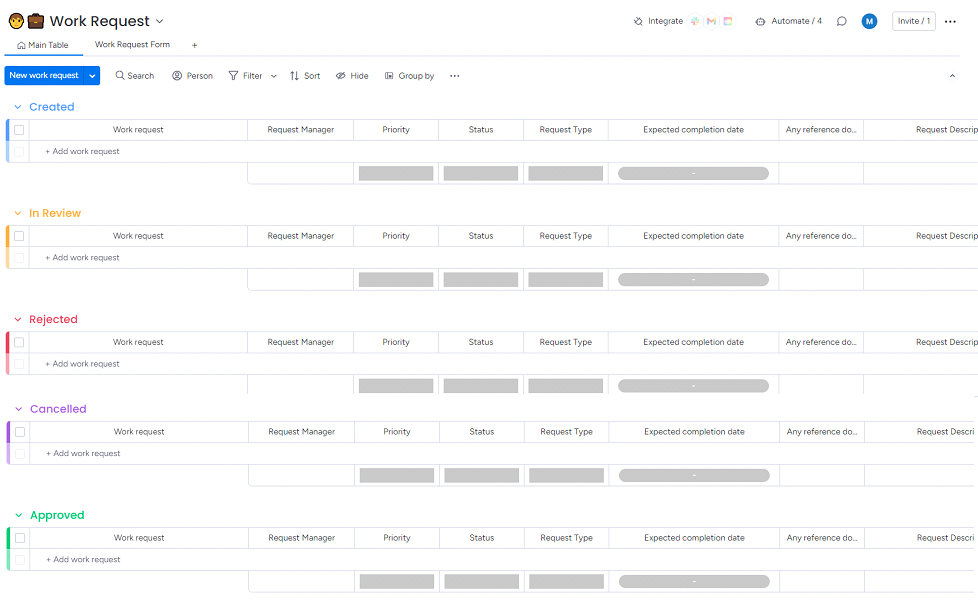The image size is (978, 613).
Task: Switch to Main Table tab
Action: pyautogui.click(x=43, y=45)
